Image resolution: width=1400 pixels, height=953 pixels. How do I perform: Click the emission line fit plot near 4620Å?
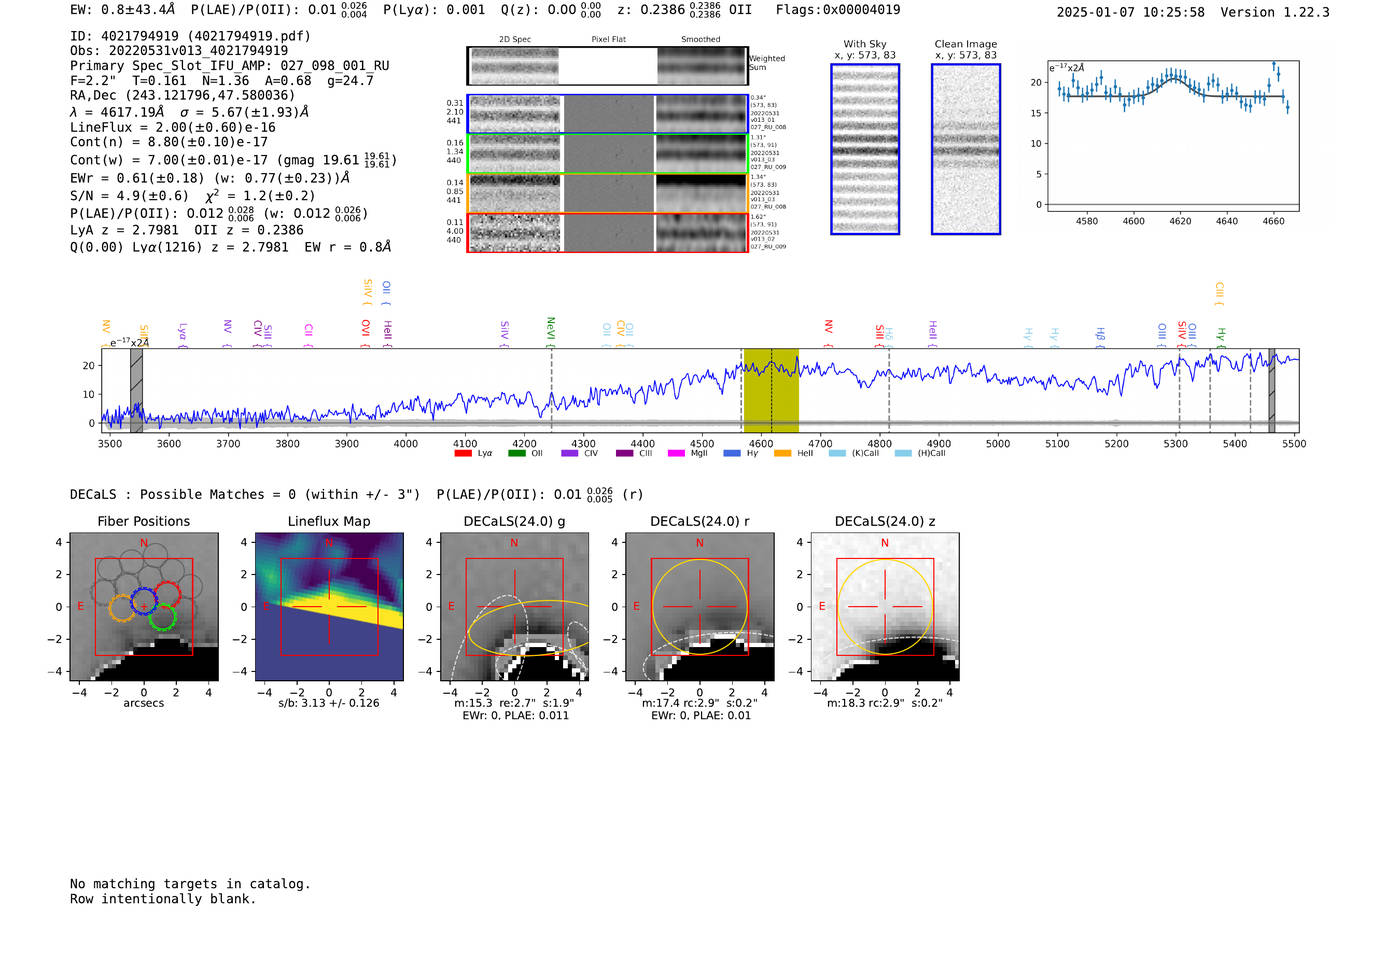click(x=1173, y=136)
